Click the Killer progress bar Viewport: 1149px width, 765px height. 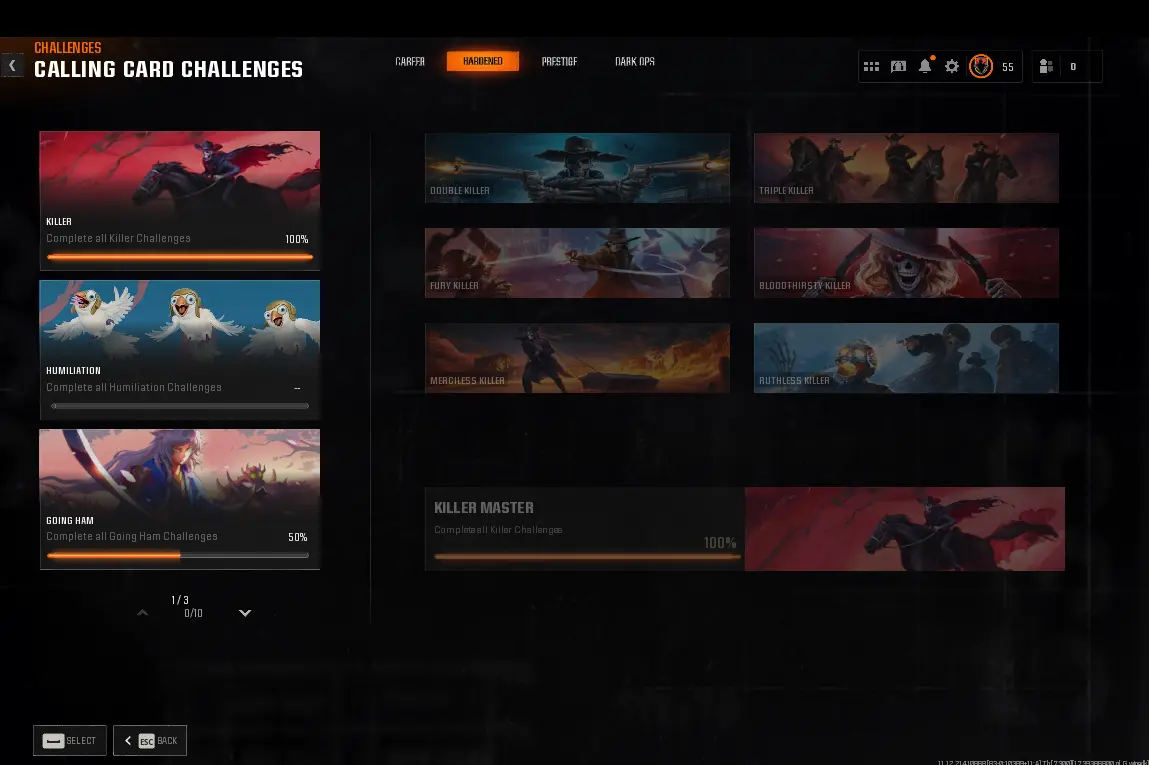180,257
